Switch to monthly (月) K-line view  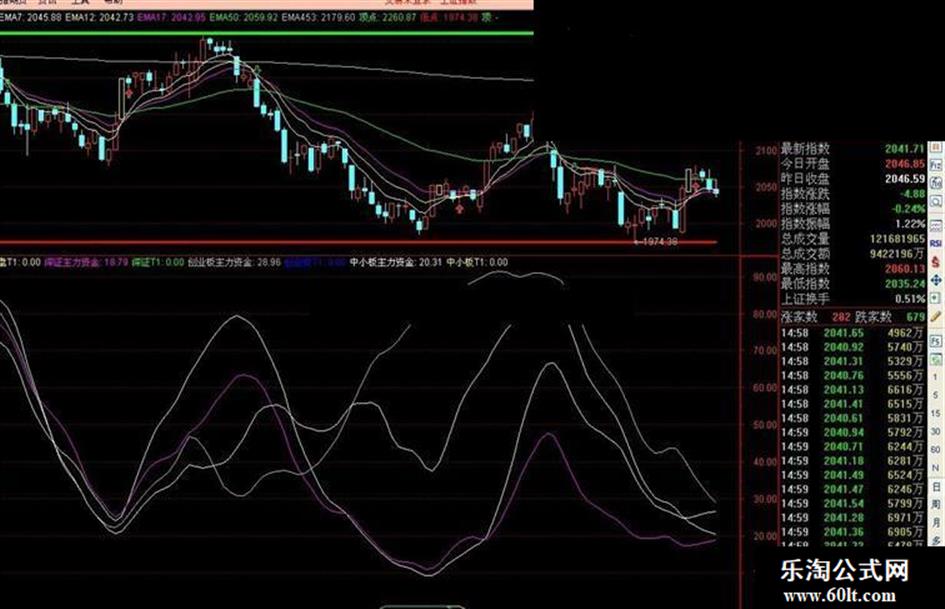pyautogui.click(x=936, y=522)
